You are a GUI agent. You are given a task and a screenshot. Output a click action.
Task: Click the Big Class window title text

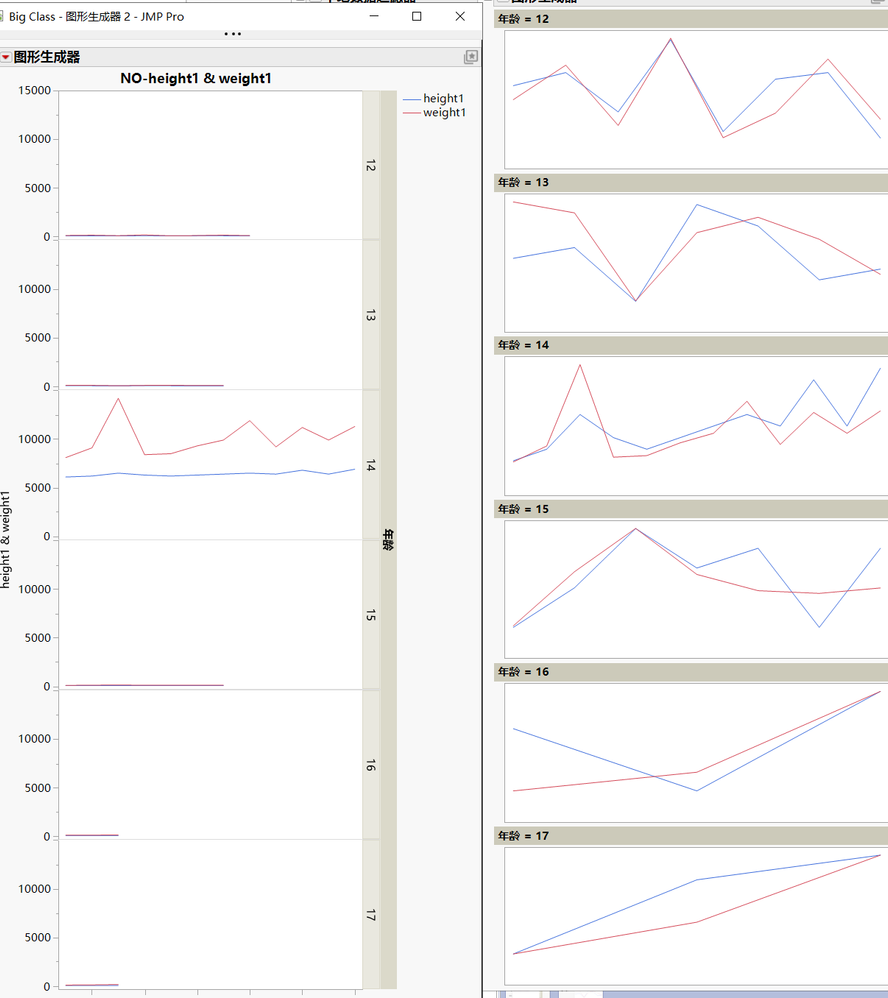pyautogui.click(x=96, y=17)
